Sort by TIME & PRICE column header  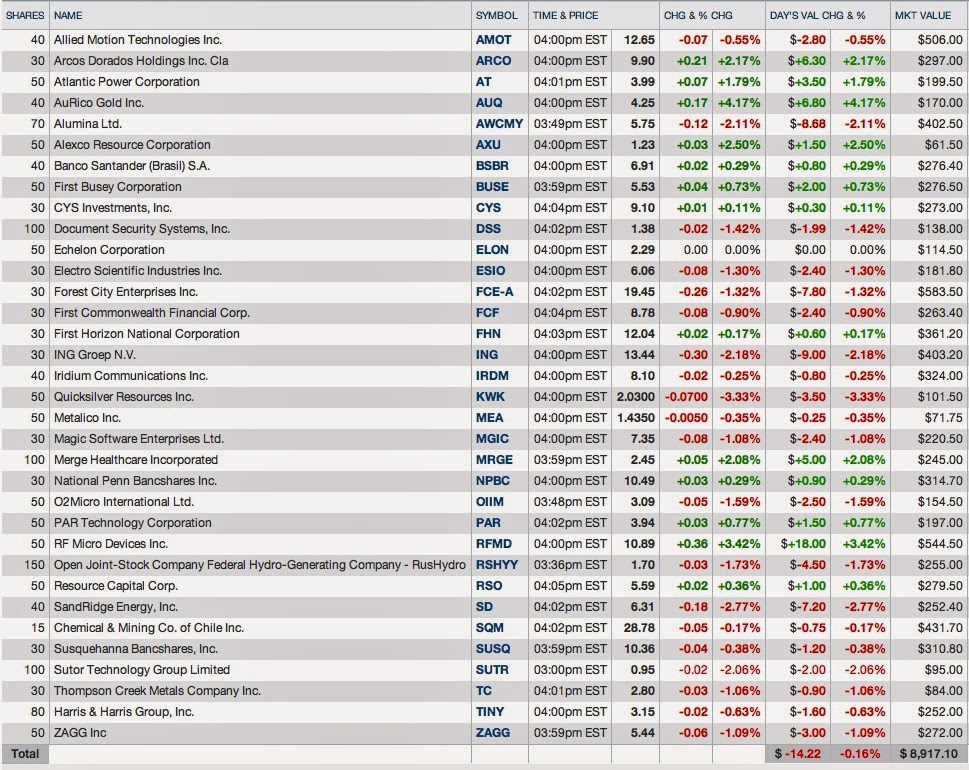565,15
